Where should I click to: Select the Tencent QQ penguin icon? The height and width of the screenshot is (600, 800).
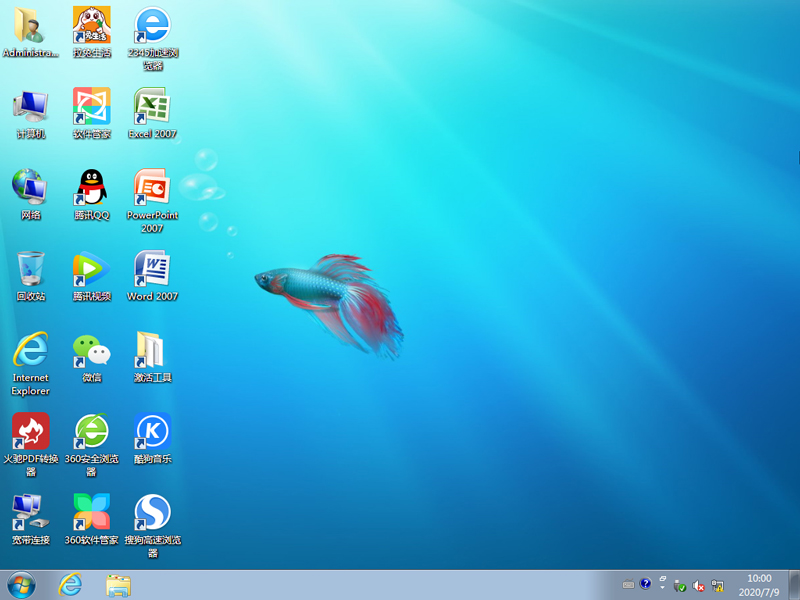pyautogui.click(x=91, y=187)
